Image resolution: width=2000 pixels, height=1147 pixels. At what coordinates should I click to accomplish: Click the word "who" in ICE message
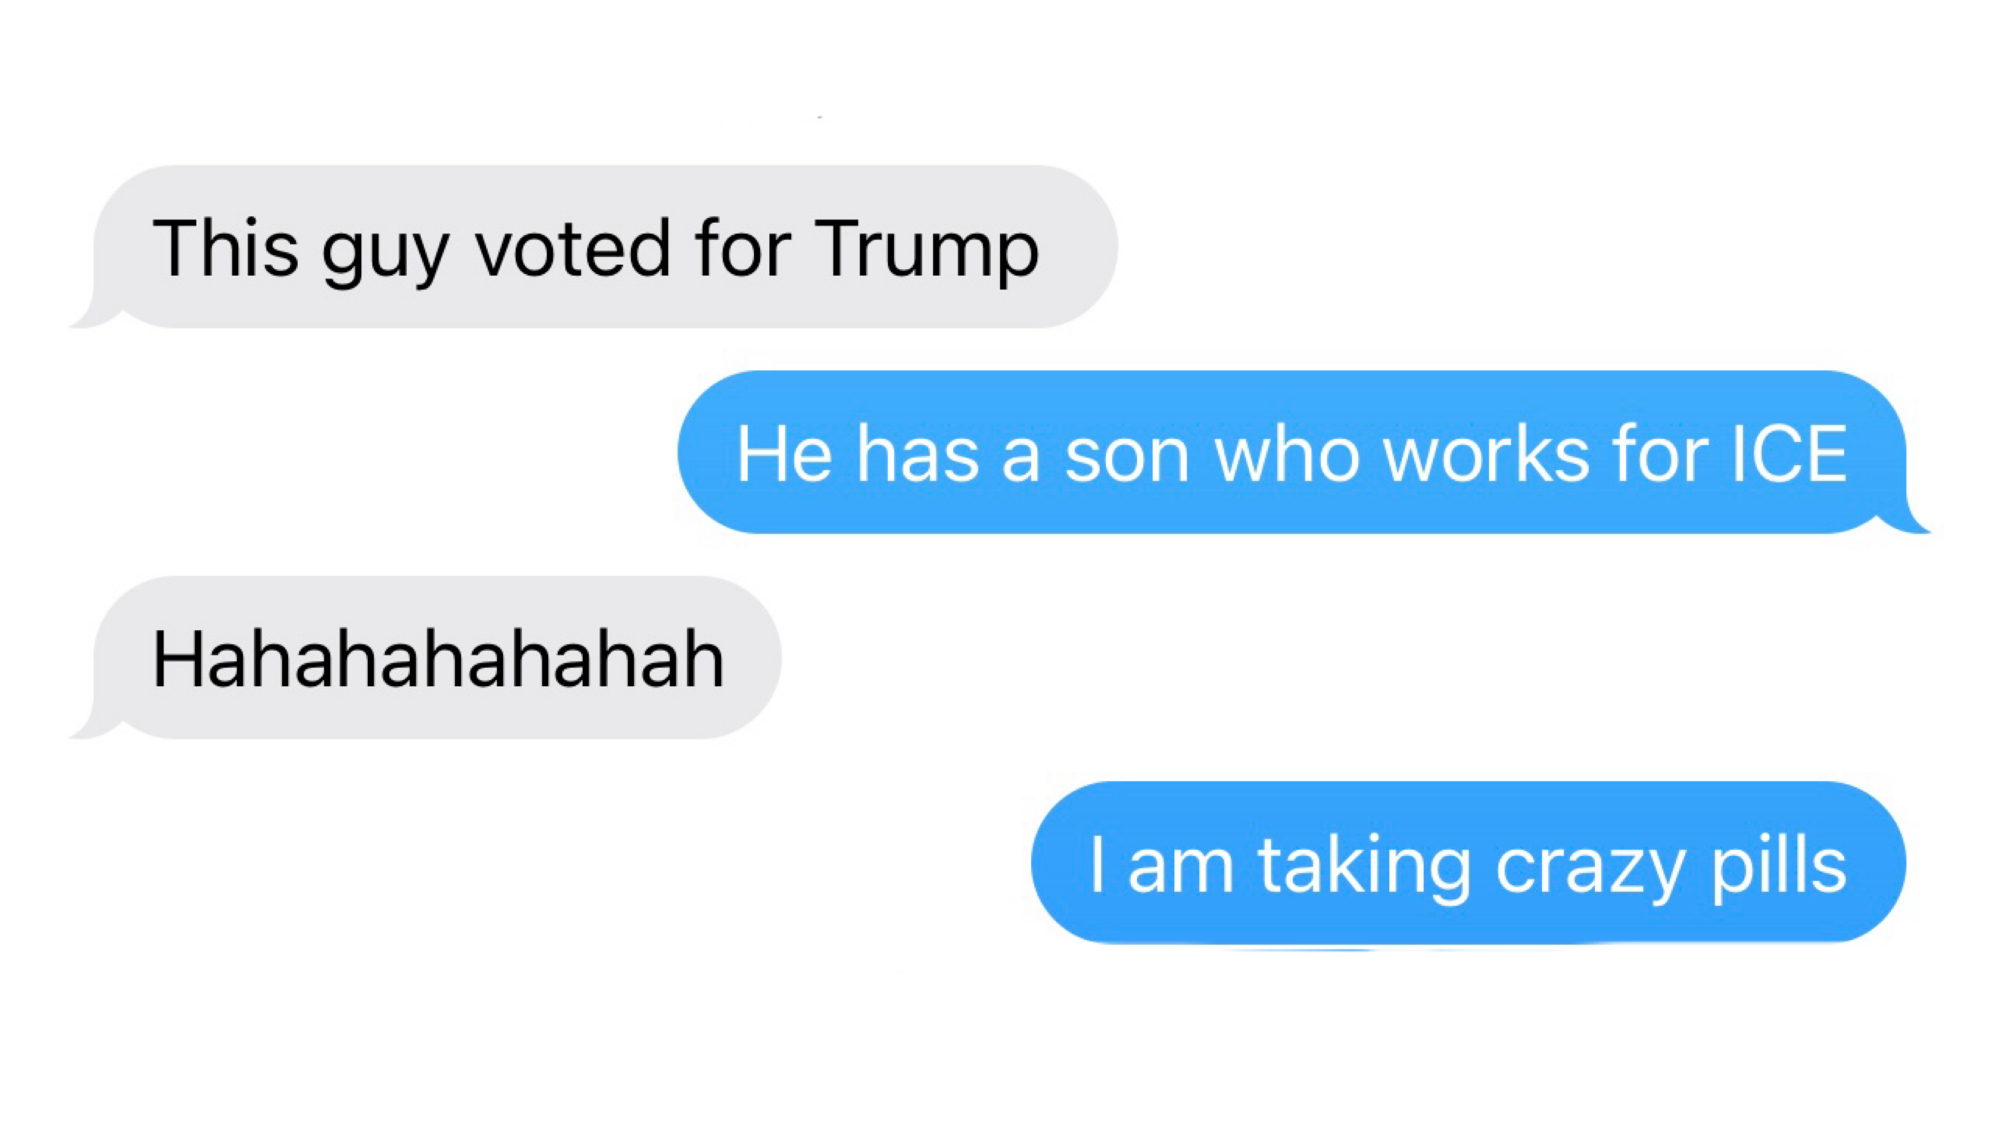[1286, 454]
